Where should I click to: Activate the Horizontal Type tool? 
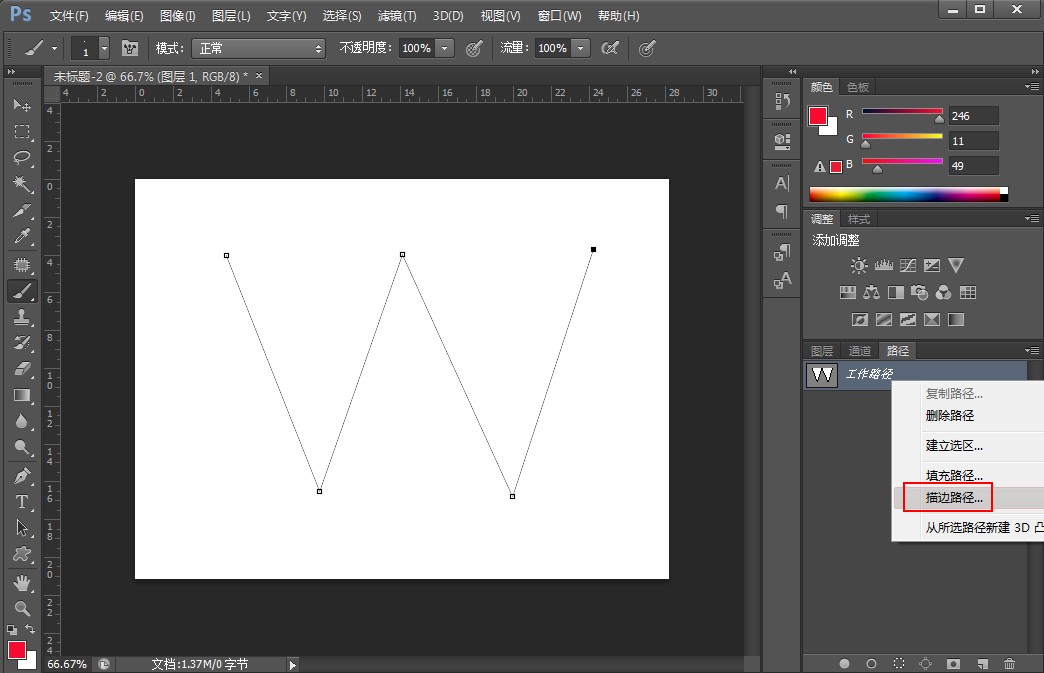pos(22,501)
